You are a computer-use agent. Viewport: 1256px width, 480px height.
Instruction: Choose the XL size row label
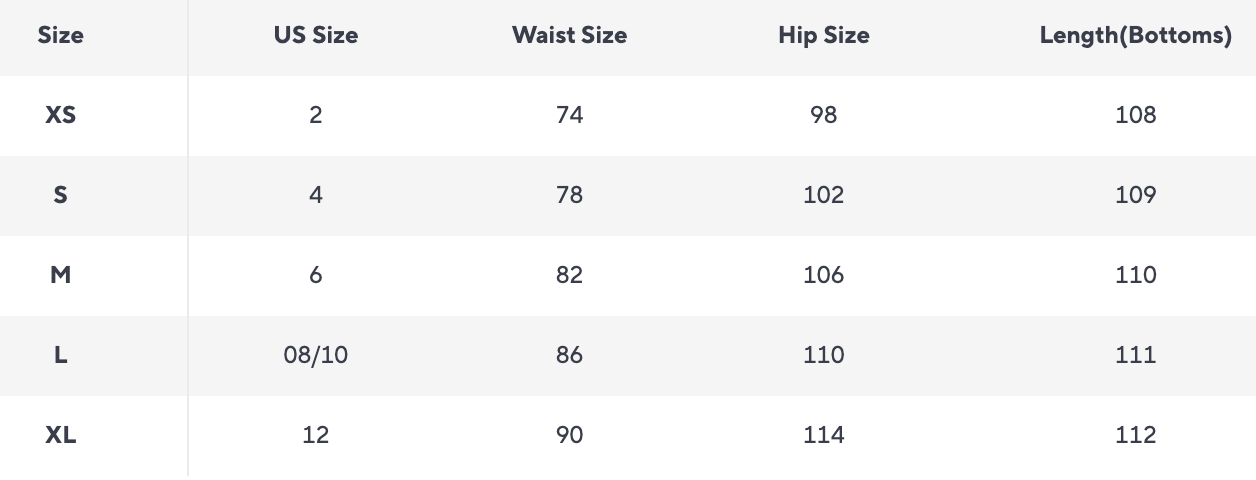point(60,435)
